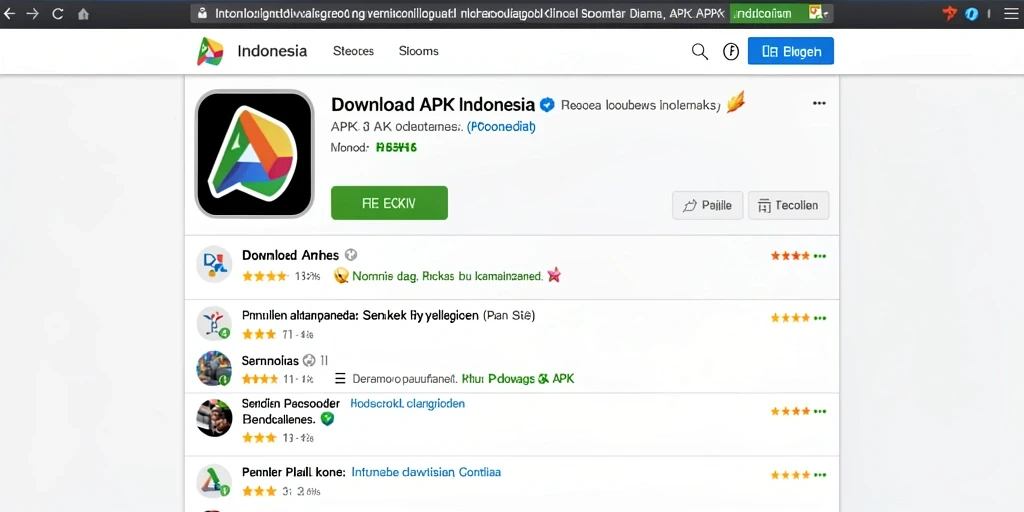The width and height of the screenshot is (1024, 512).
Task: Open 'Infunabe dawtiisian Contiaa' link
Action: click(x=426, y=472)
